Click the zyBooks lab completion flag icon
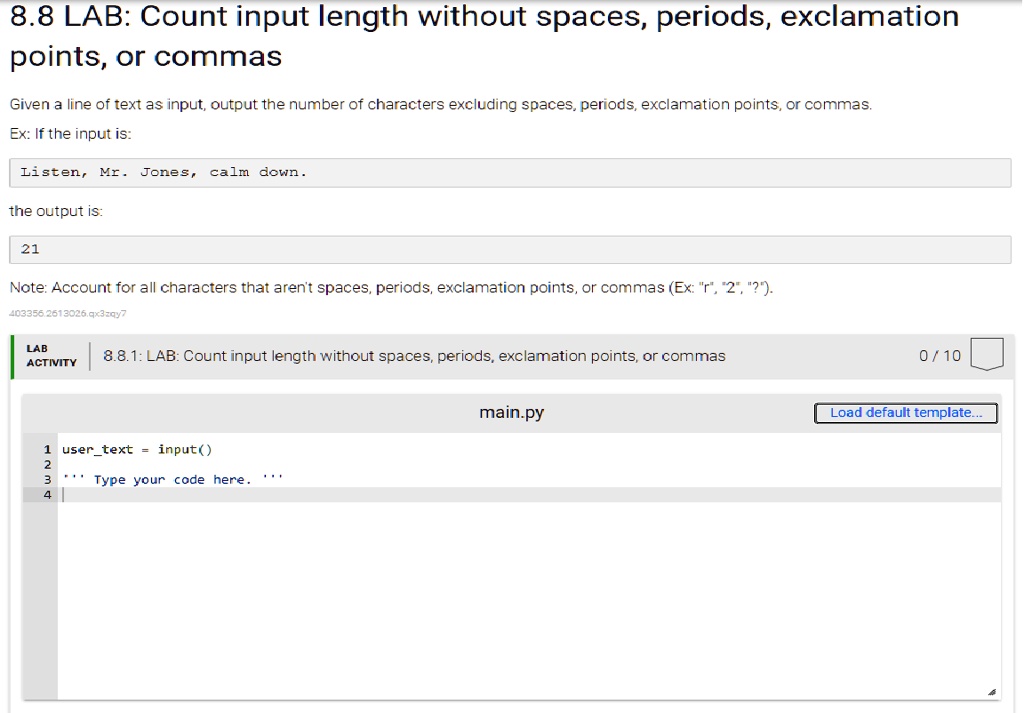1024x713 pixels. (986, 356)
